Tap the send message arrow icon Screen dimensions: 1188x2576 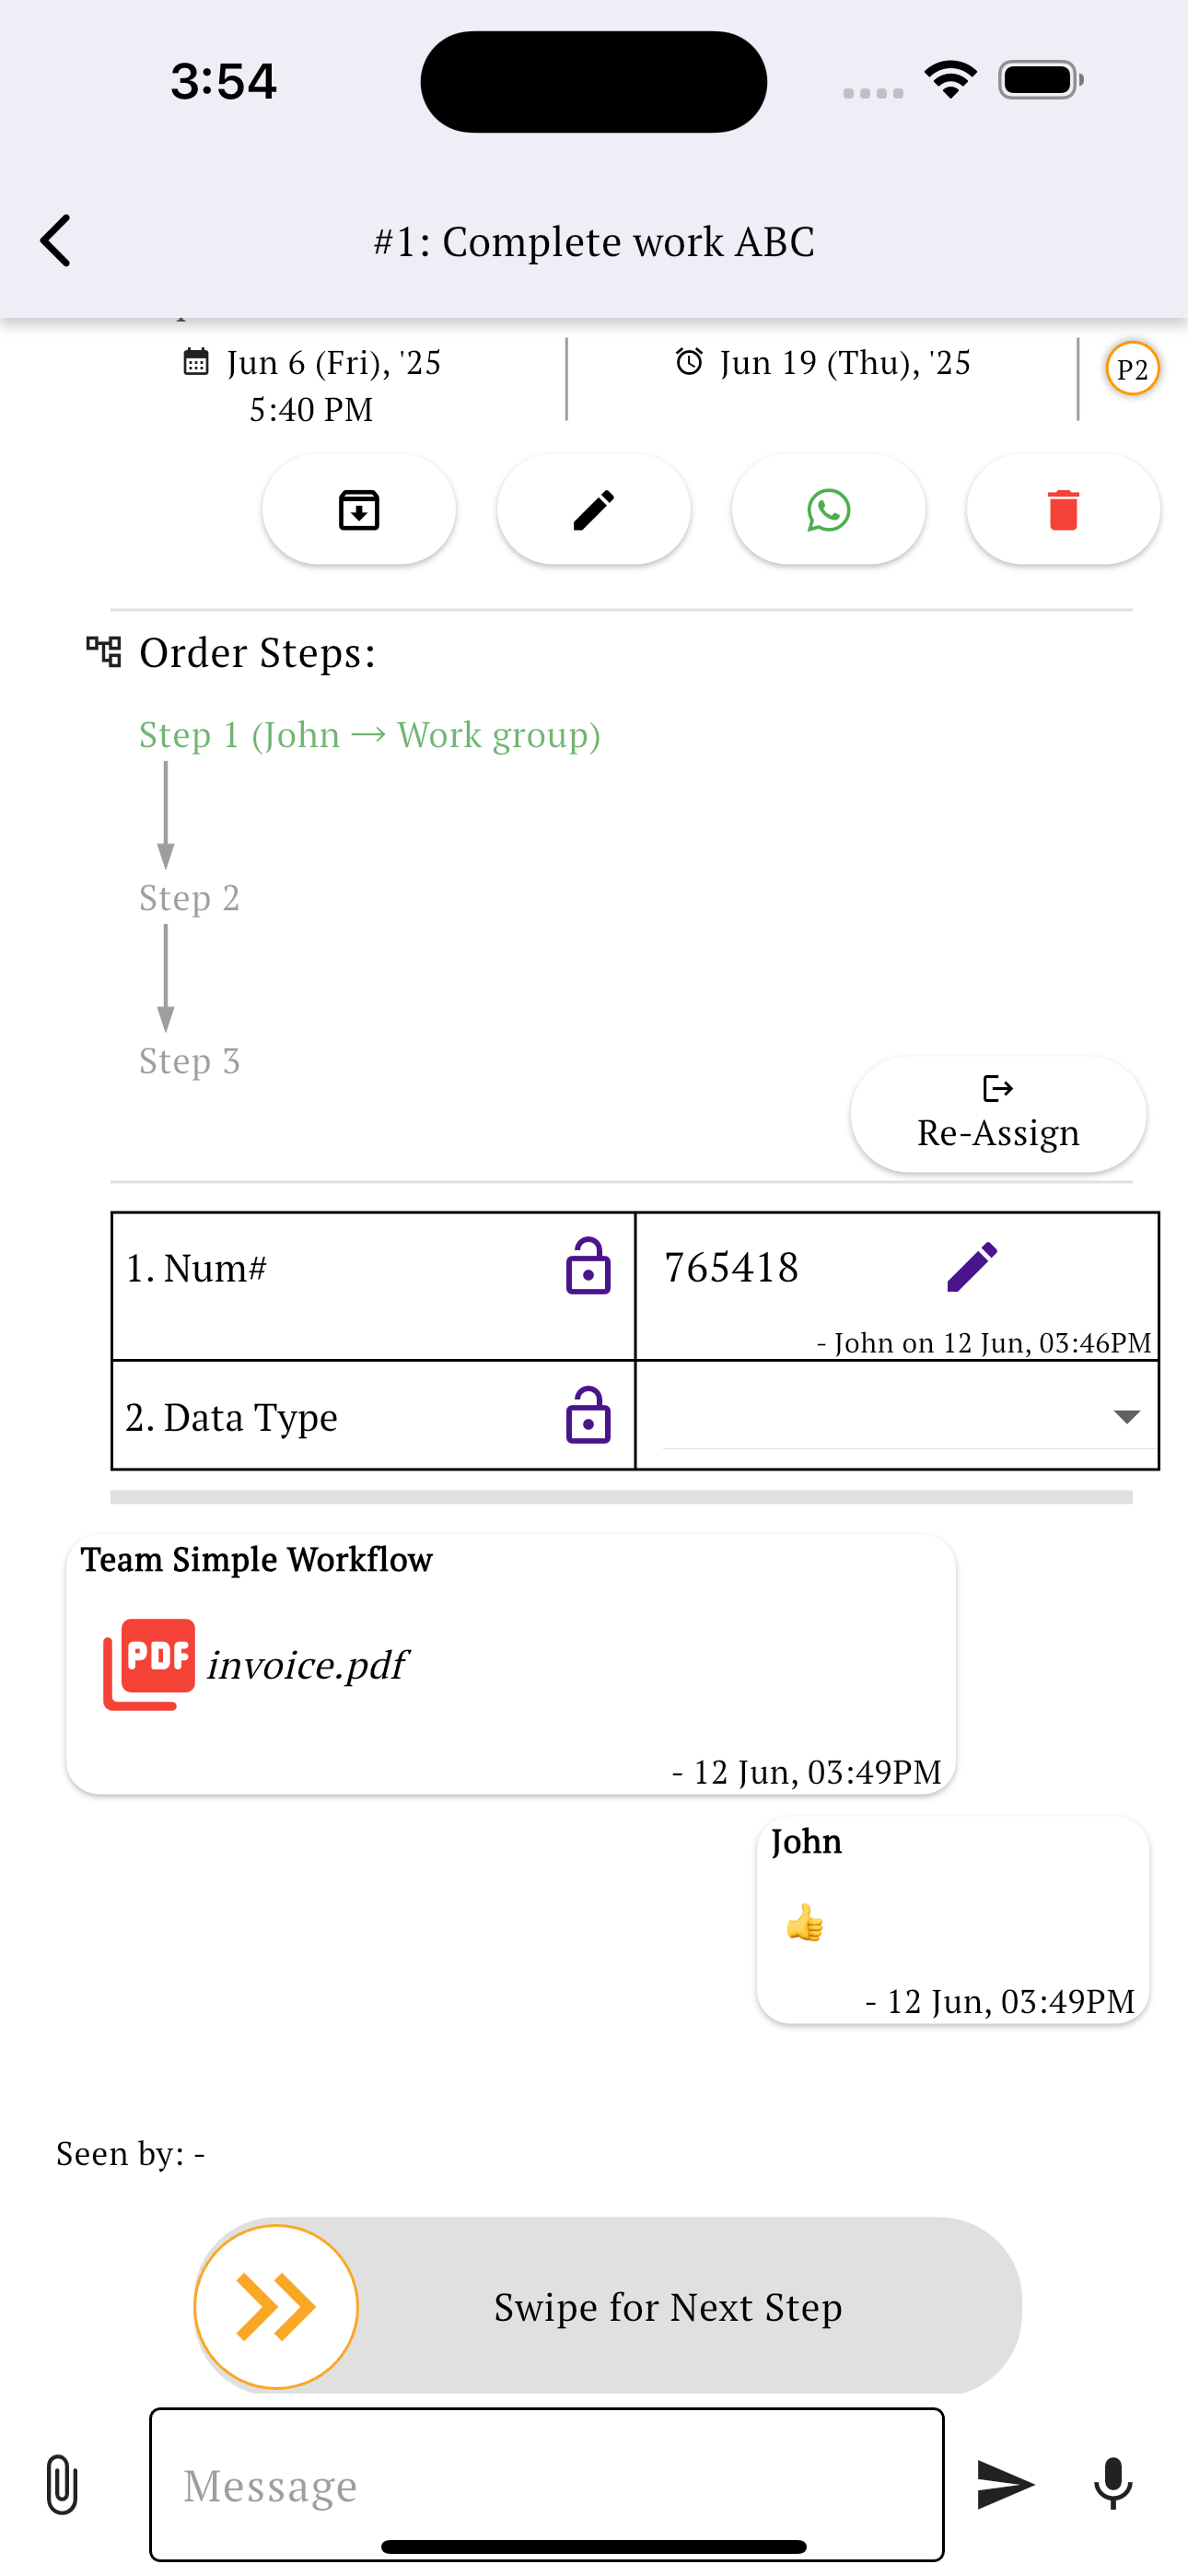pyautogui.click(x=1004, y=2484)
